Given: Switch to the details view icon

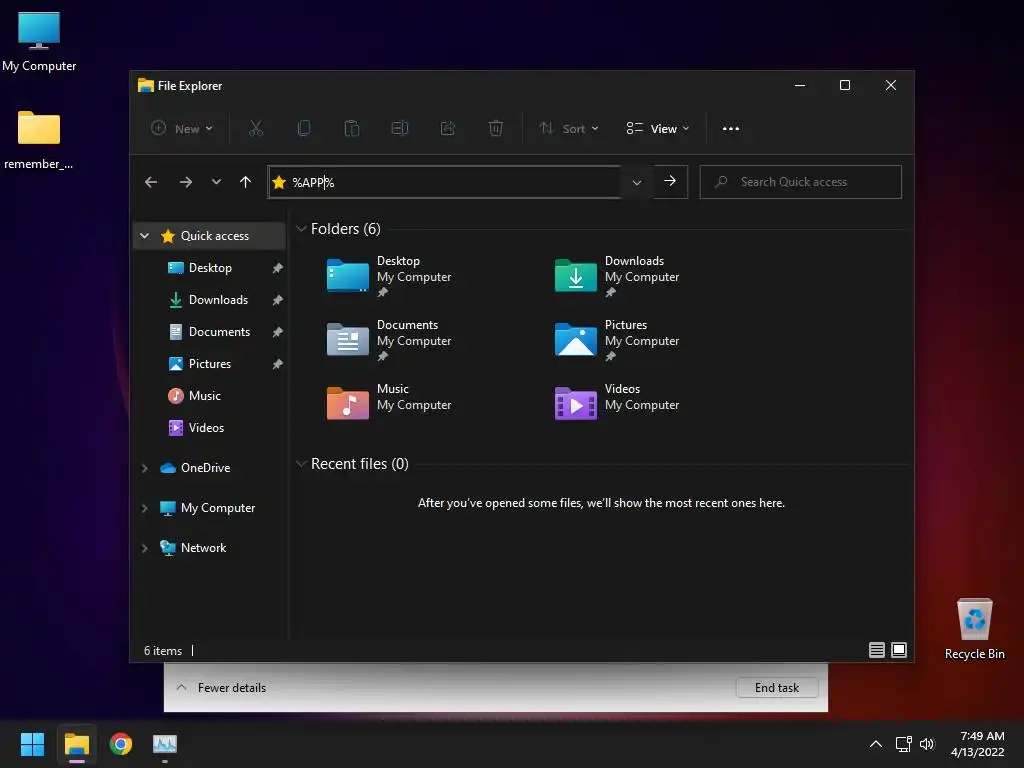Looking at the screenshot, I should tap(876, 650).
